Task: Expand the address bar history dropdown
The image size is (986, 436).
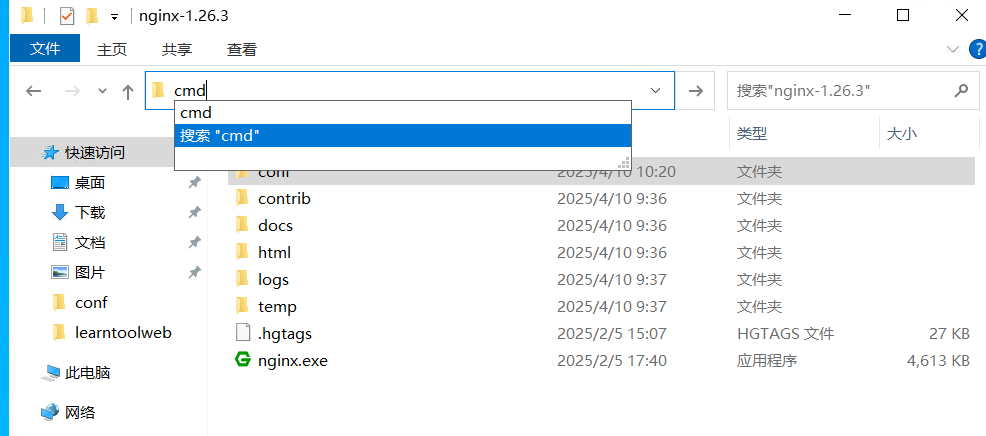Action: pyautogui.click(x=655, y=91)
